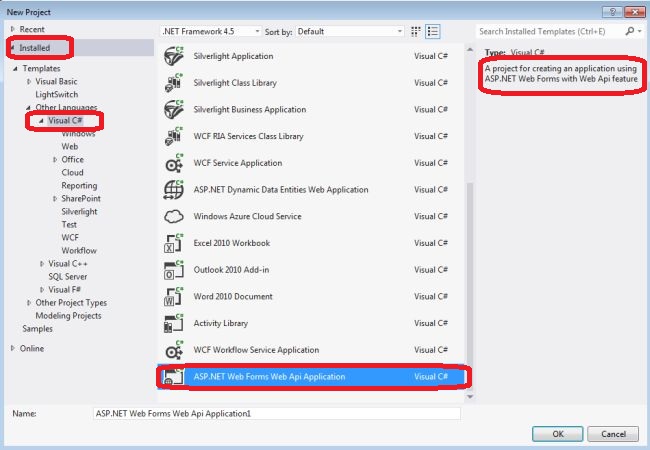Switch template list to medium icons list view
The height and width of the screenshot is (450, 650).
pyautogui.click(x=433, y=31)
